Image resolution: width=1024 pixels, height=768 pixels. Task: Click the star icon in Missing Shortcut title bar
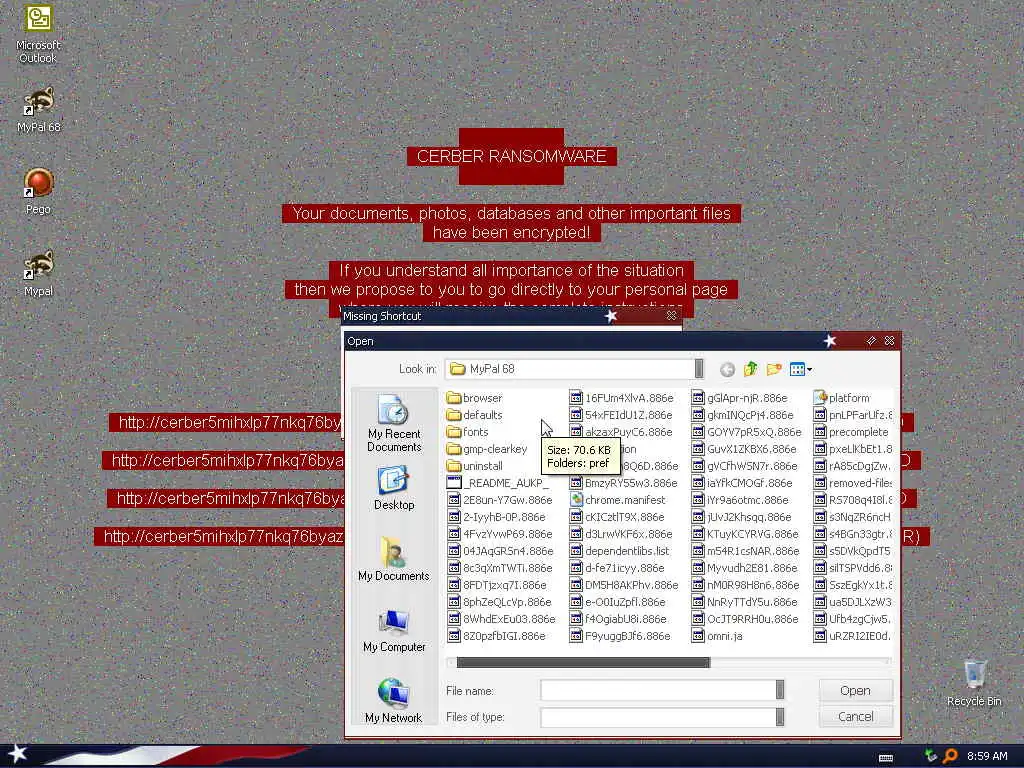[611, 316]
